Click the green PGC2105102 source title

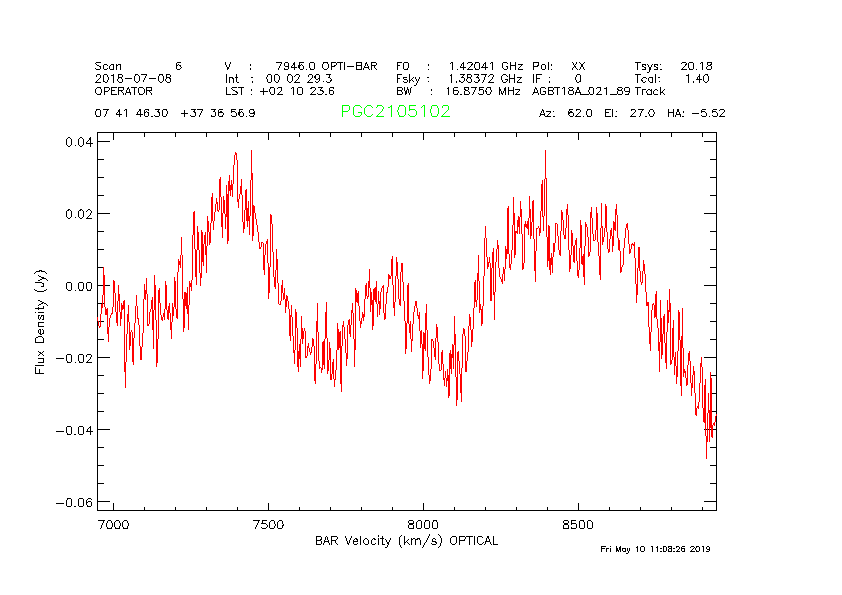(x=395, y=112)
